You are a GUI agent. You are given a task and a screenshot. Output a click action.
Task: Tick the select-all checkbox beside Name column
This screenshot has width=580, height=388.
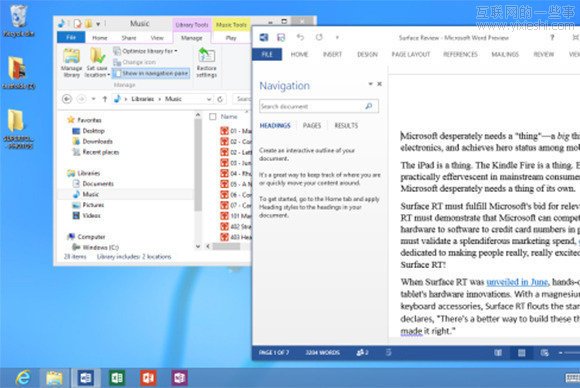coord(213,117)
